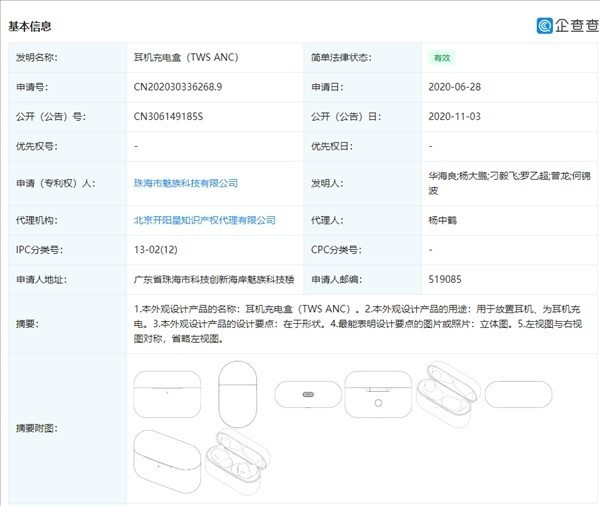Click the 摘要附图 field label
Image resolution: width=600 pixels, height=506 pixels.
[x=37, y=428]
